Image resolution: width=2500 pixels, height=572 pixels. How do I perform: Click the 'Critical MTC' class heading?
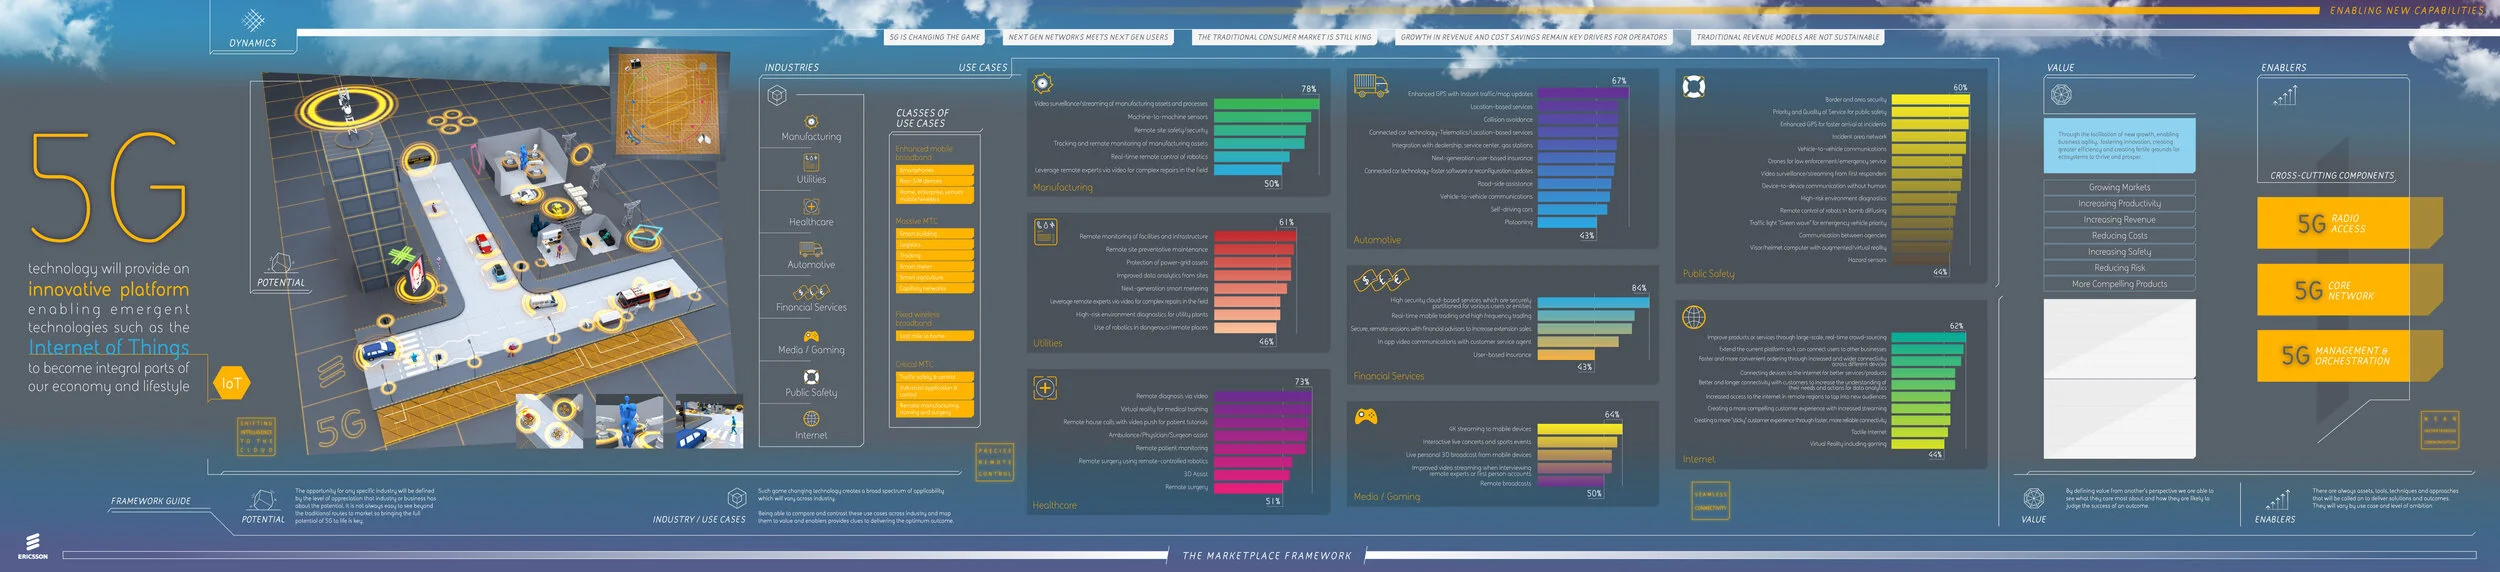[x=914, y=364]
